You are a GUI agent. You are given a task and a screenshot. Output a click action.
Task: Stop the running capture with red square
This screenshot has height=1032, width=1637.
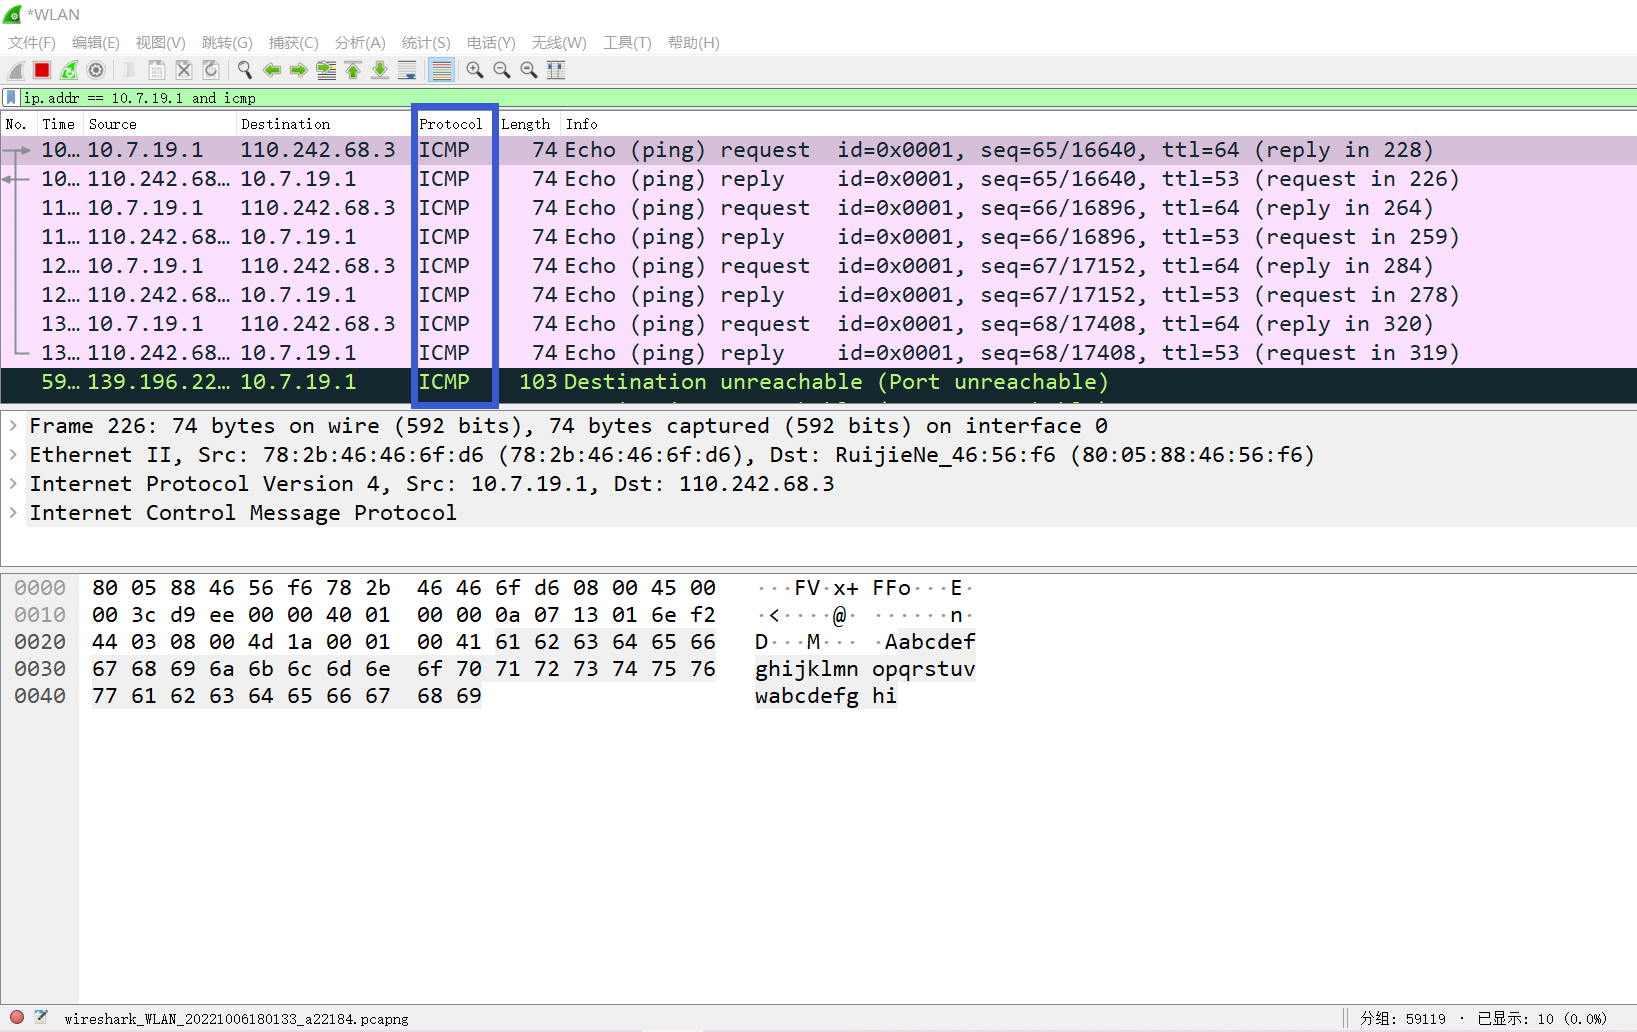pyautogui.click(x=42, y=70)
